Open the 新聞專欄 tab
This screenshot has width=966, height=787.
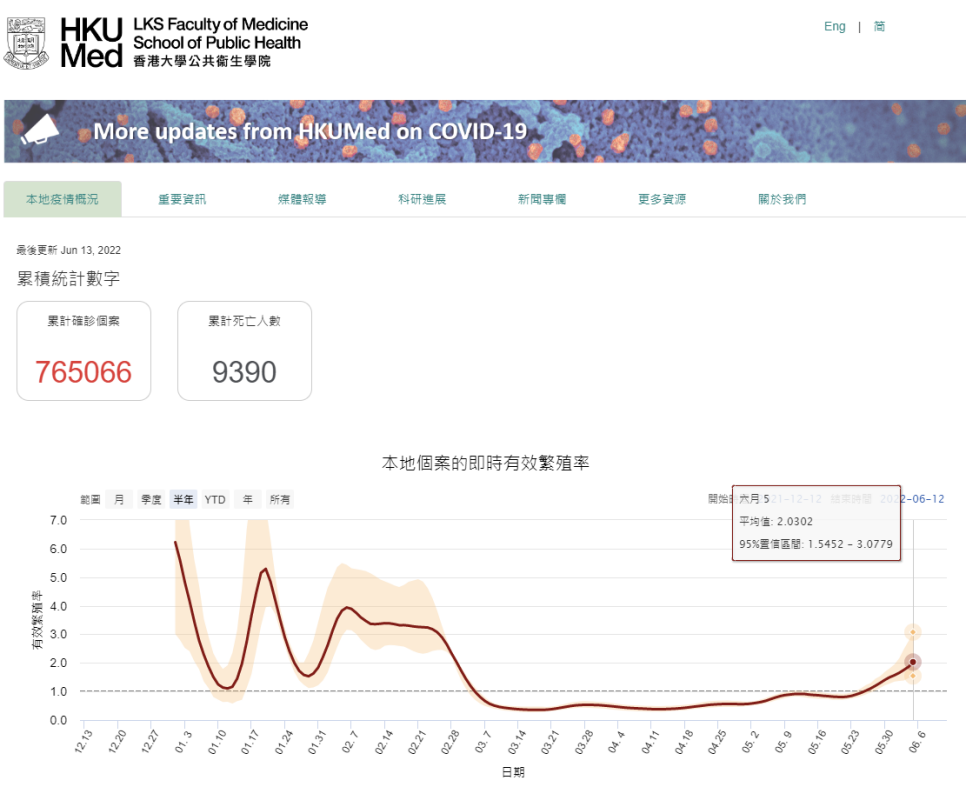click(x=542, y=199)
